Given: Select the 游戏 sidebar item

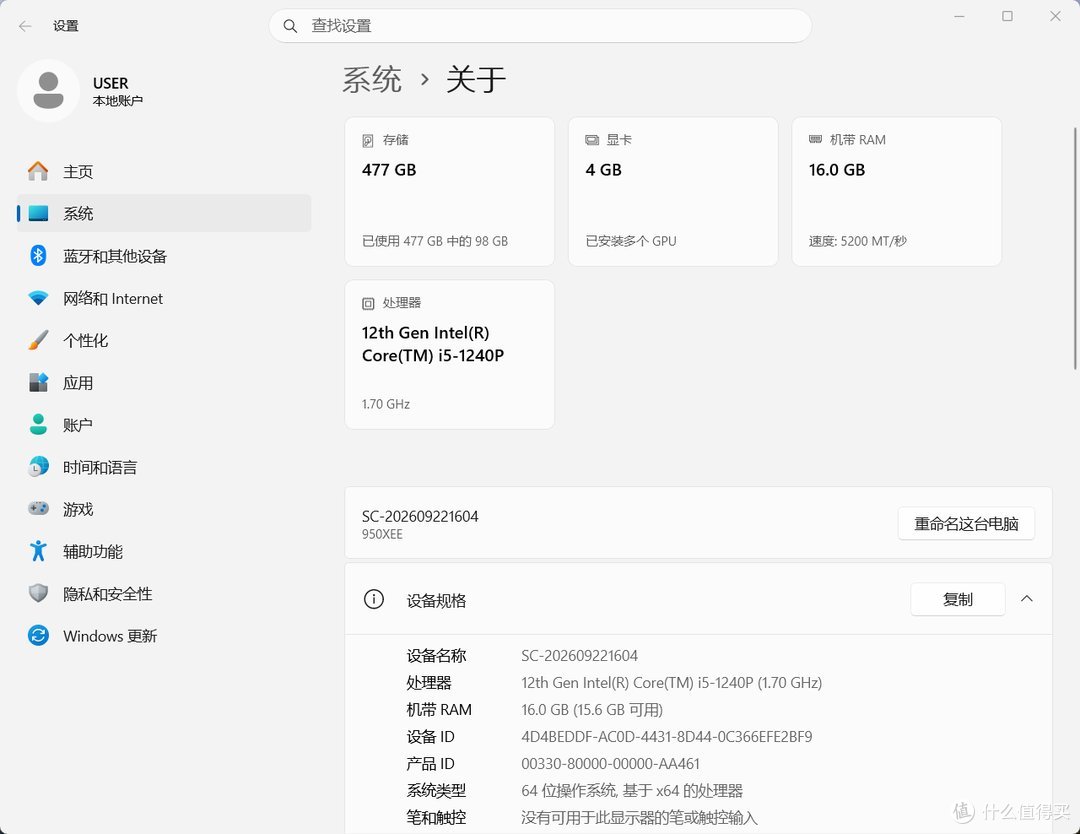Looking at the screenshot, I should 164,510.
